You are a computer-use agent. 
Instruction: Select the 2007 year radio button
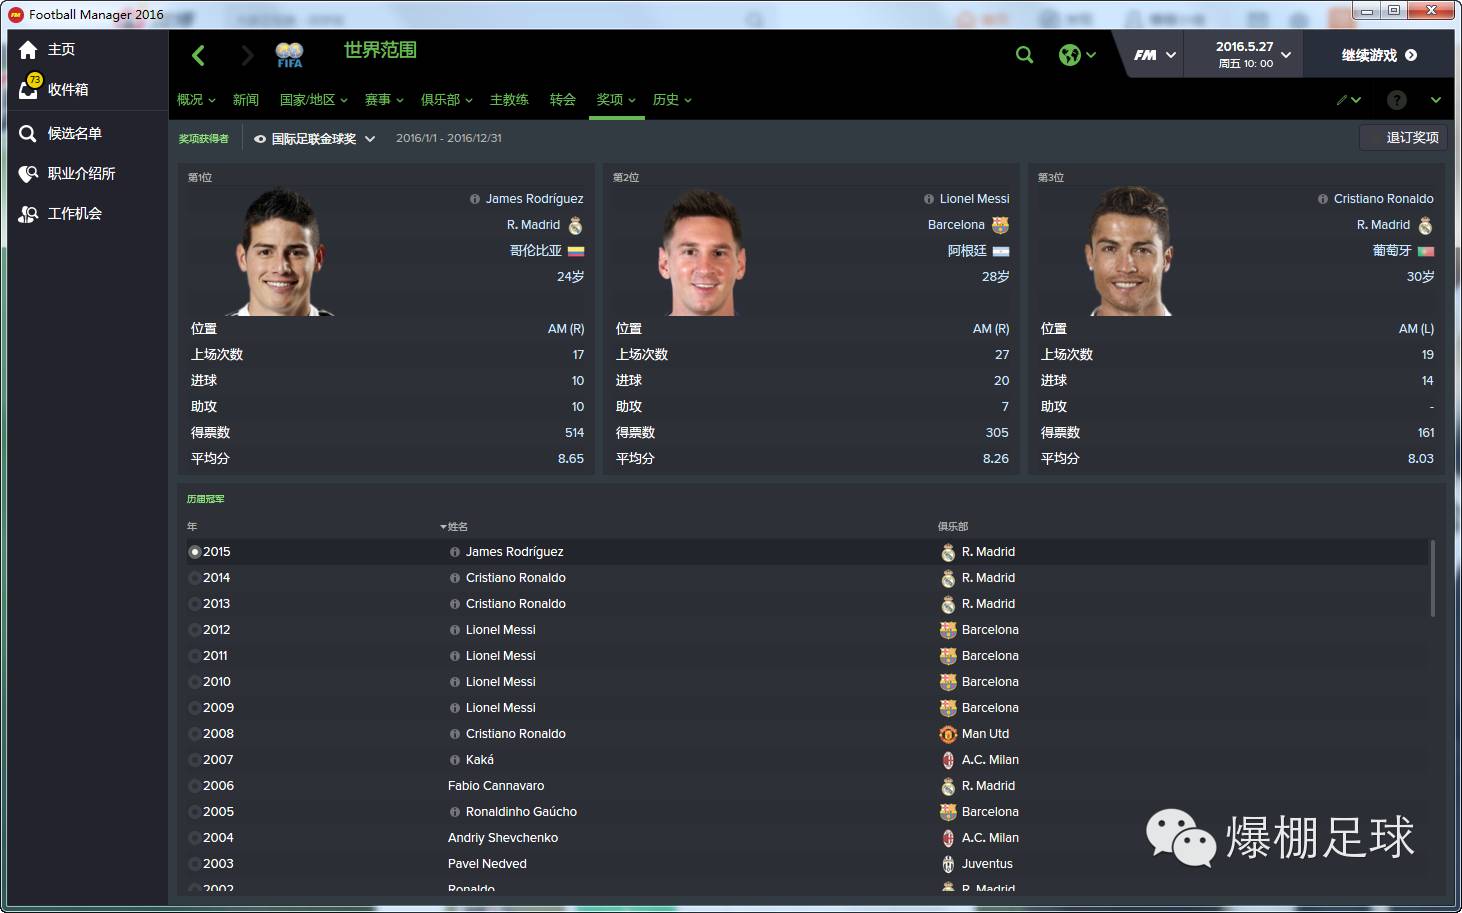pyautogui.click(x=195, y=760)
